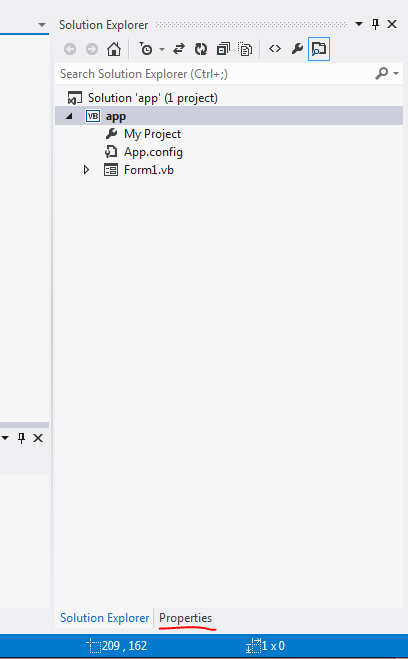The image size is (408, 659).
Task: Click the Forward navigation arrow icon
Action: click(92, 50)
